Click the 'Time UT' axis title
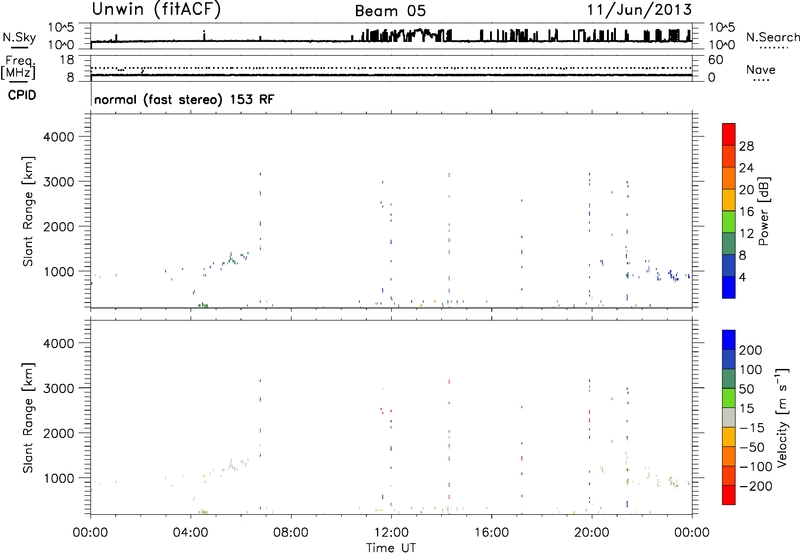 coord(391,547)
